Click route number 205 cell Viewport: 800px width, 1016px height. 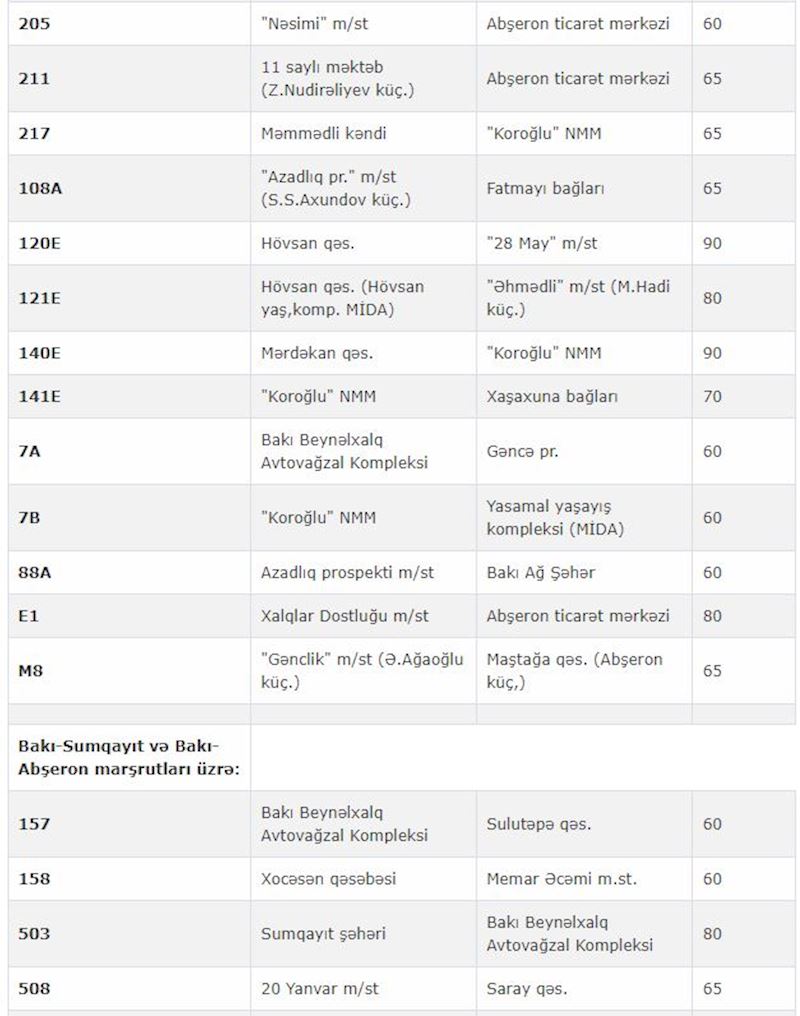tap(34, 22)
